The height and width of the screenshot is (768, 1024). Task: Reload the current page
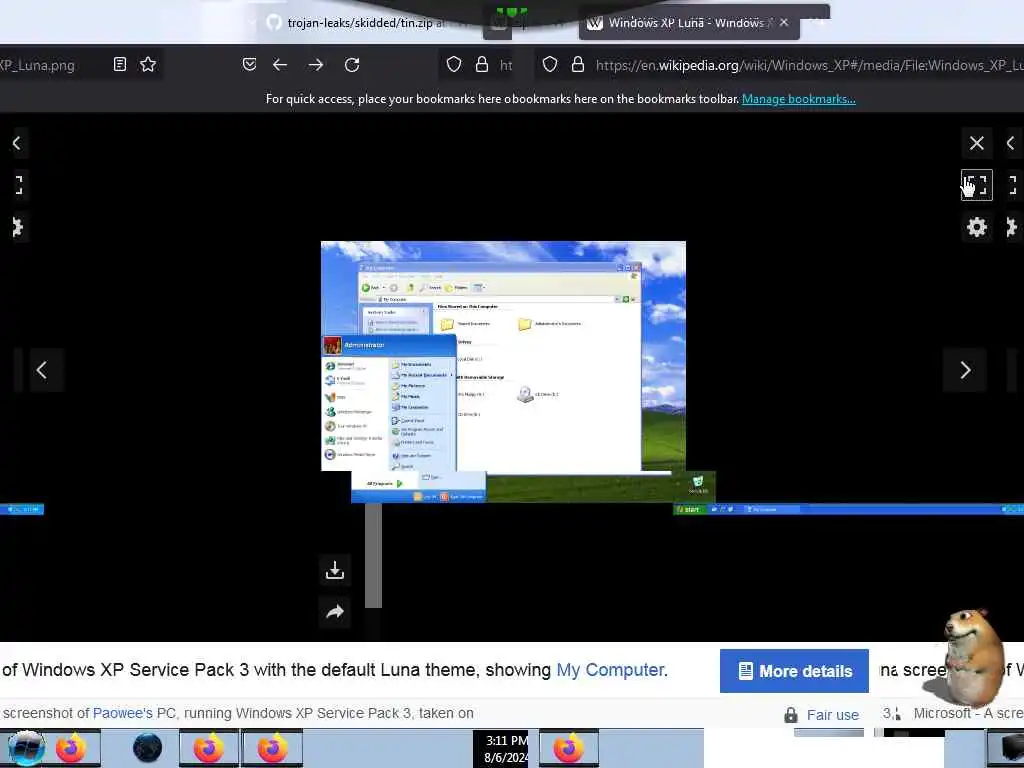(352, 65)
